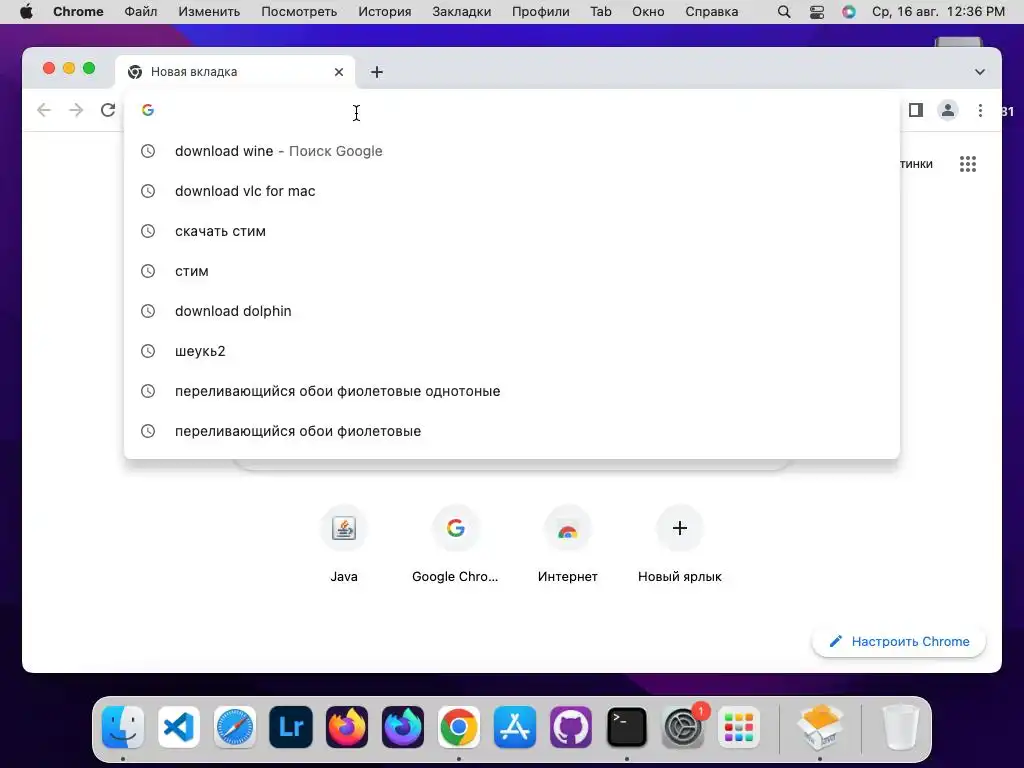Launch Firefox Developer Edition from Dock

[403, 727]
